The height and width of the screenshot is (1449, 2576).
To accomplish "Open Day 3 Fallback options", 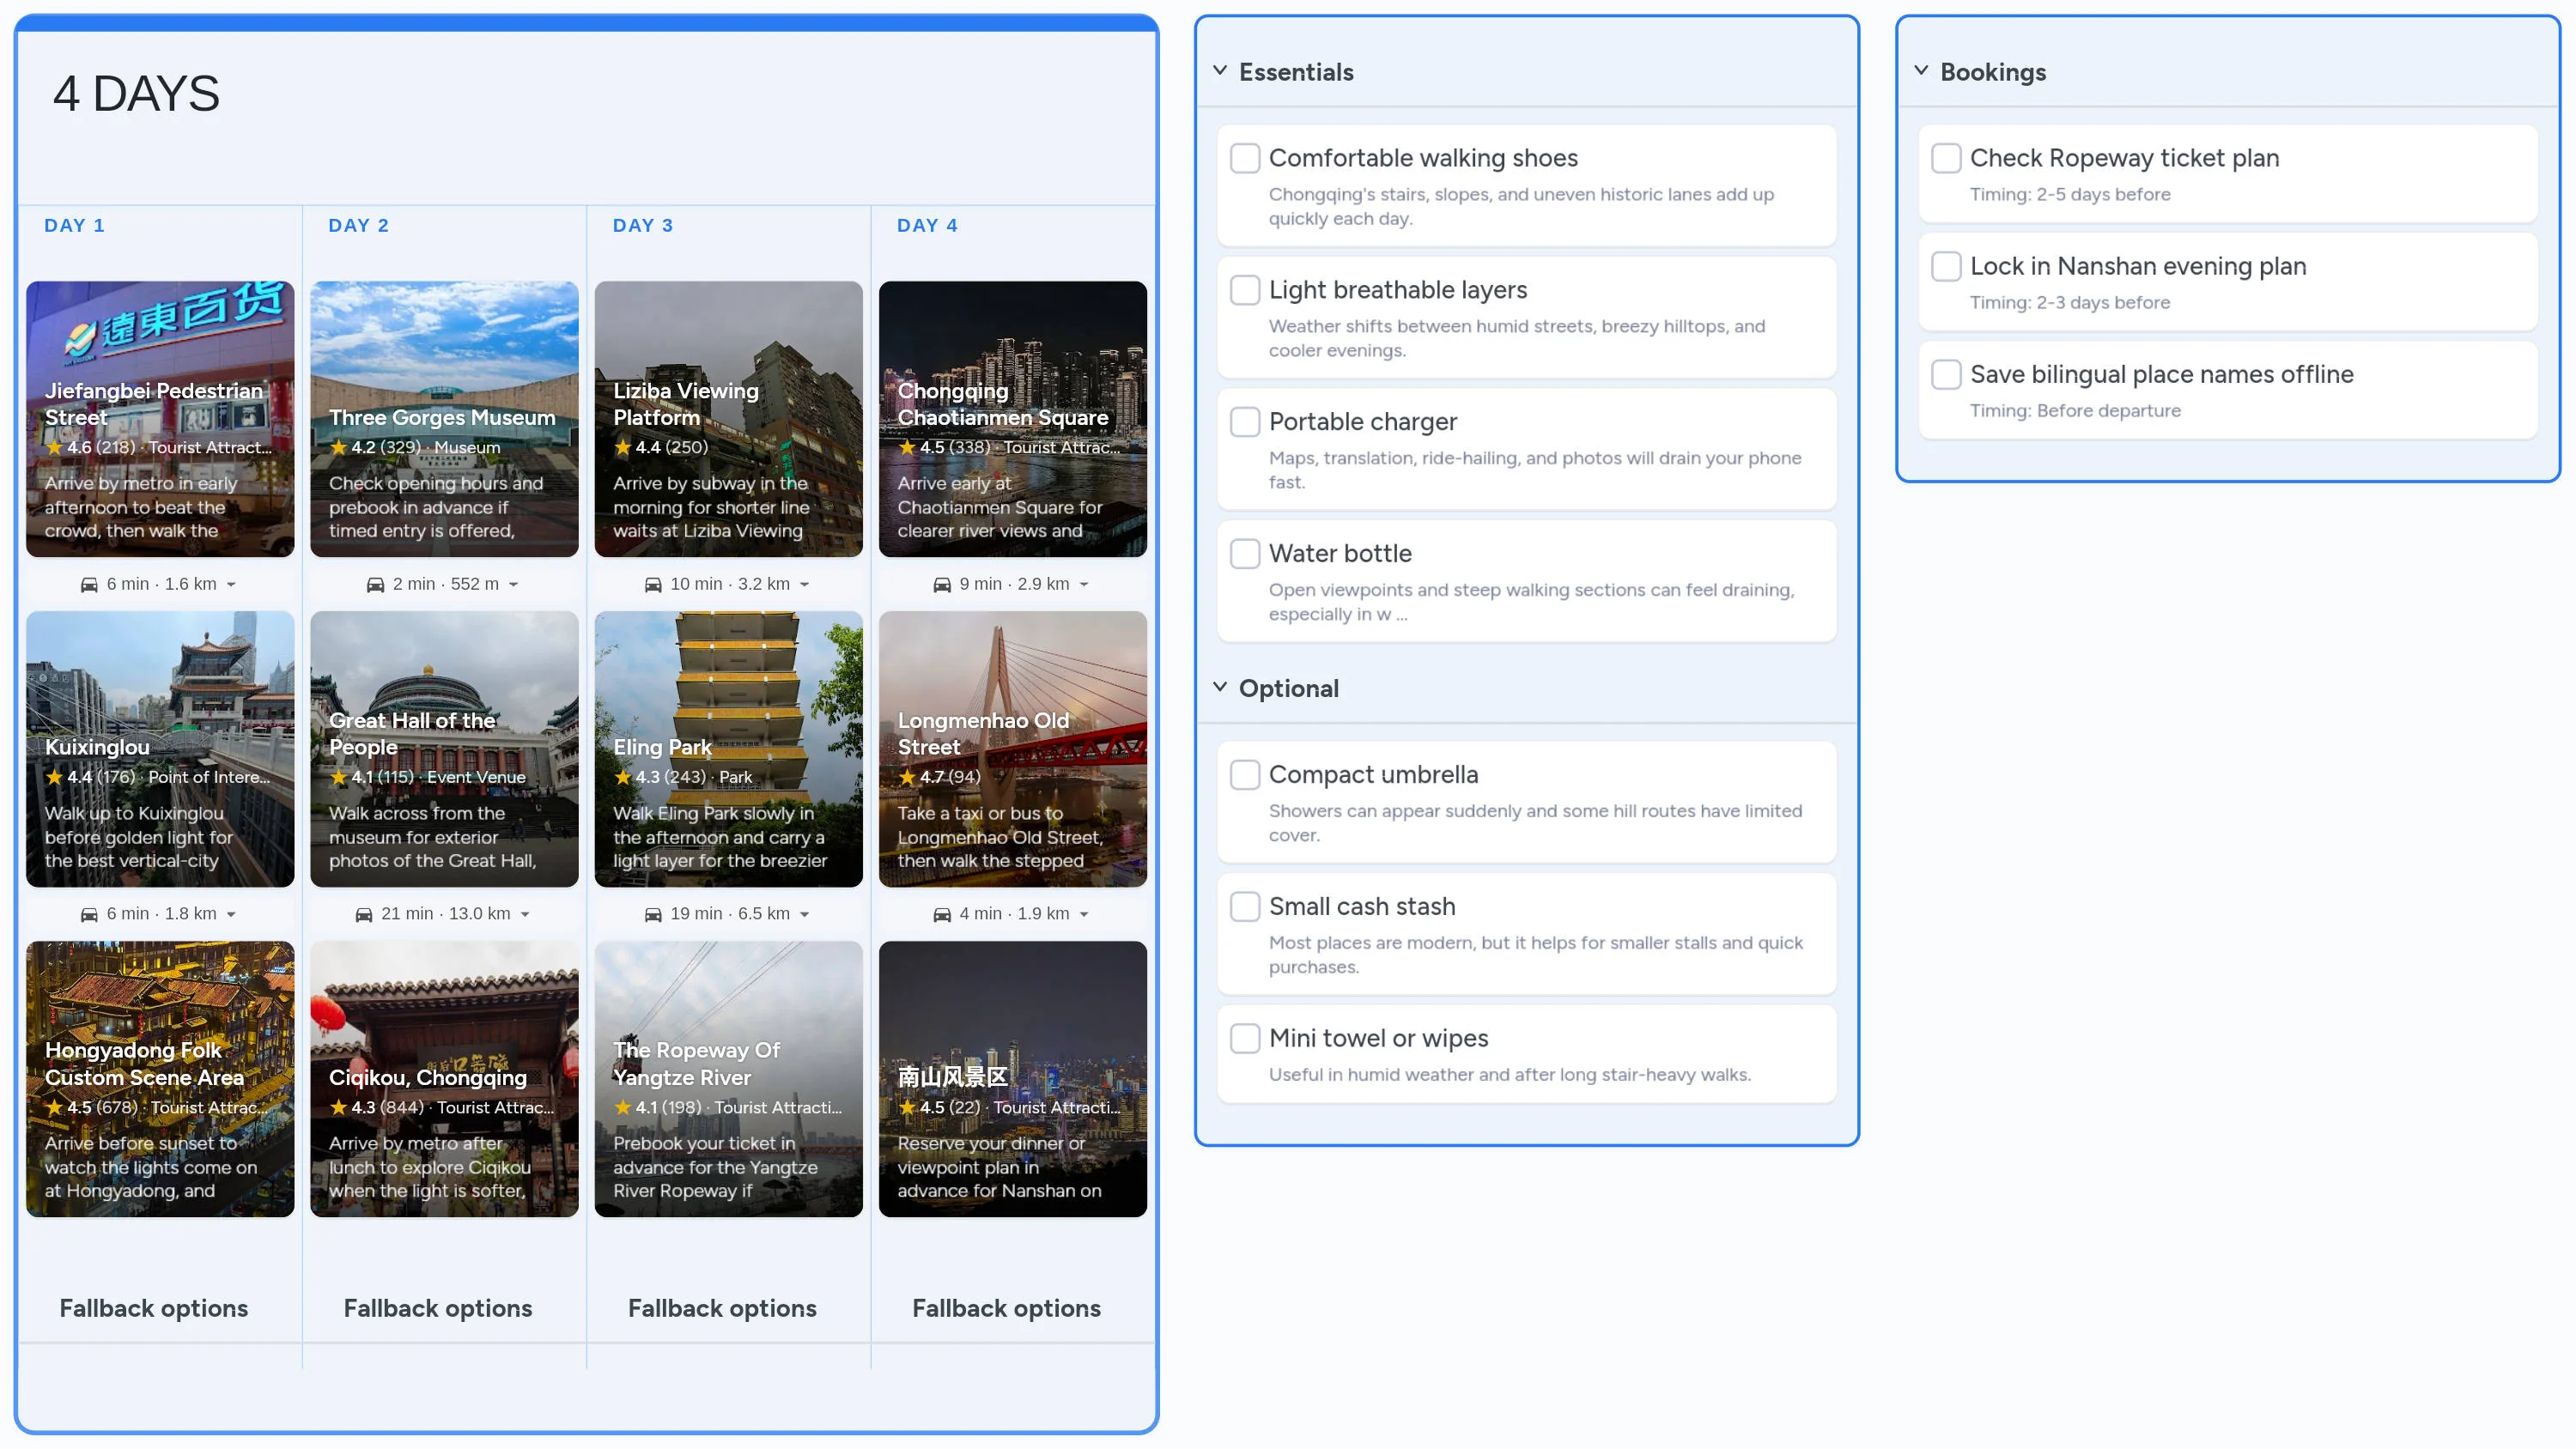I will (722, 1308).
